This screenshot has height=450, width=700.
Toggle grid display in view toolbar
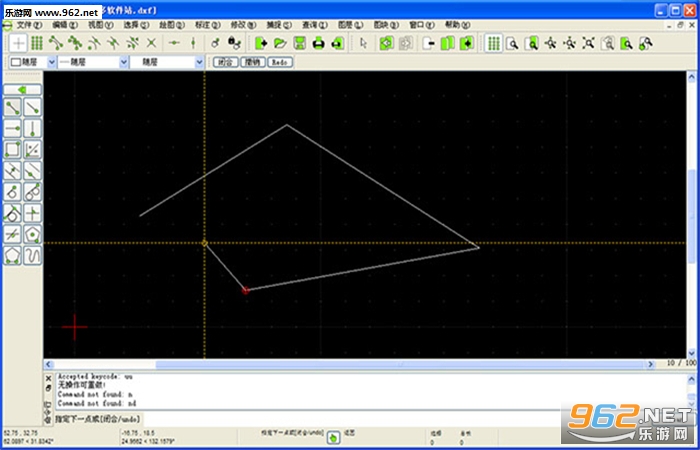coord(493,43)
